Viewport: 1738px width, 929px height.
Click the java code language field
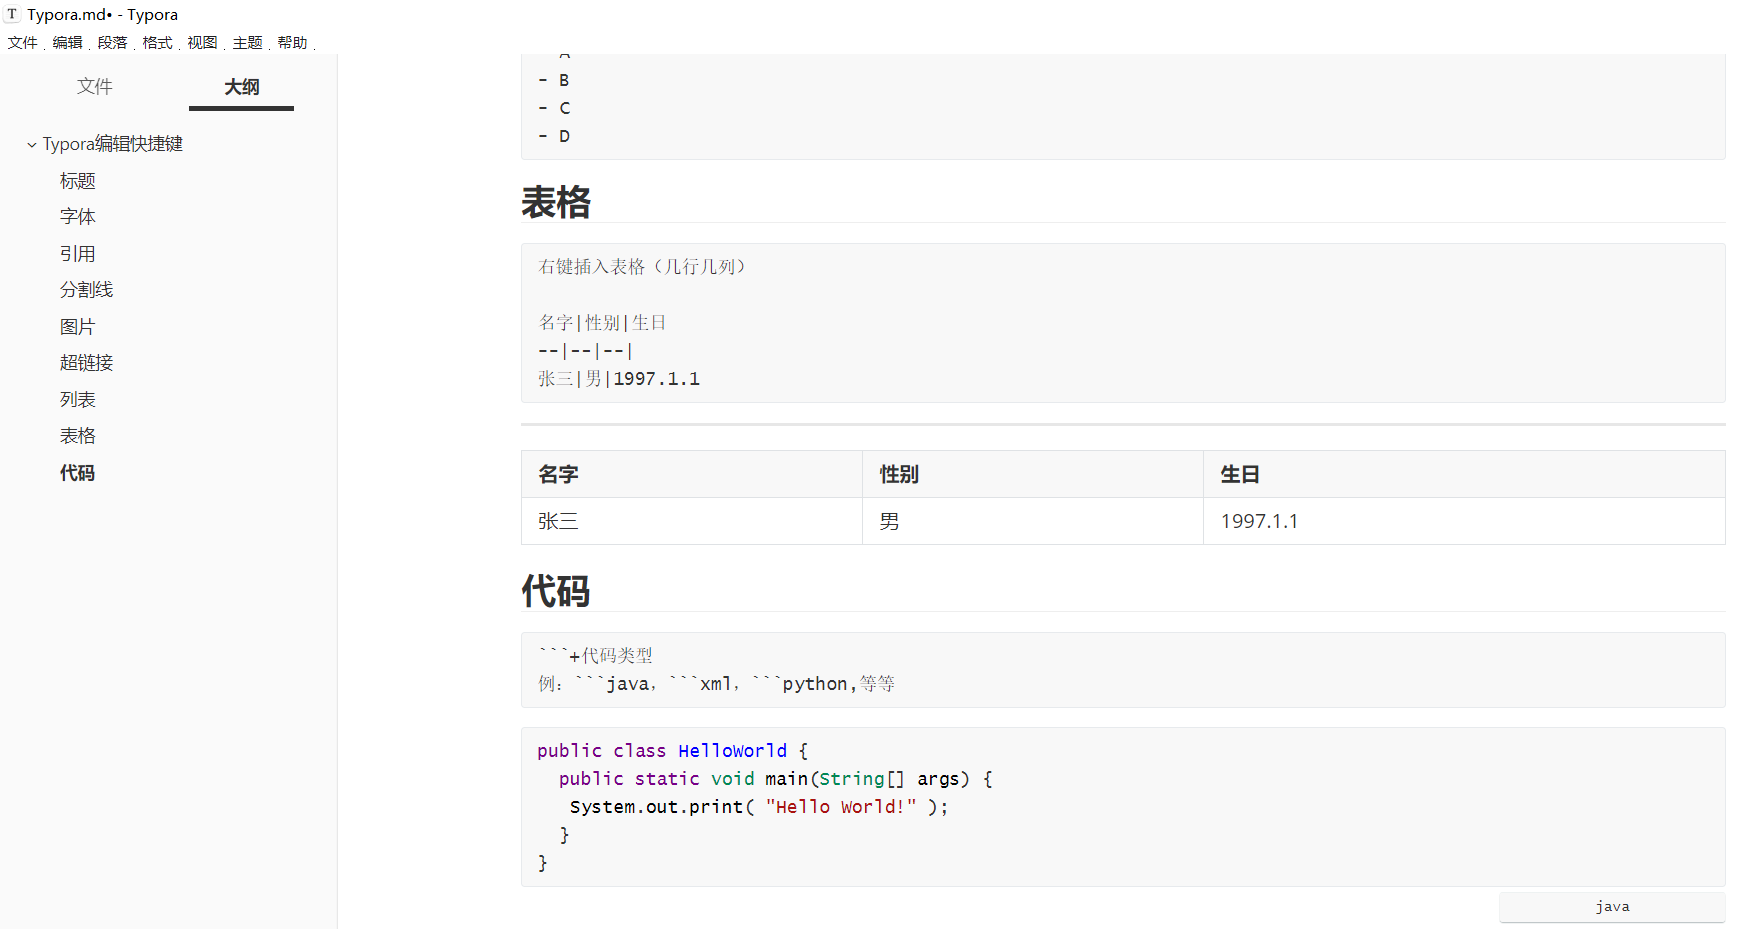1611,907
